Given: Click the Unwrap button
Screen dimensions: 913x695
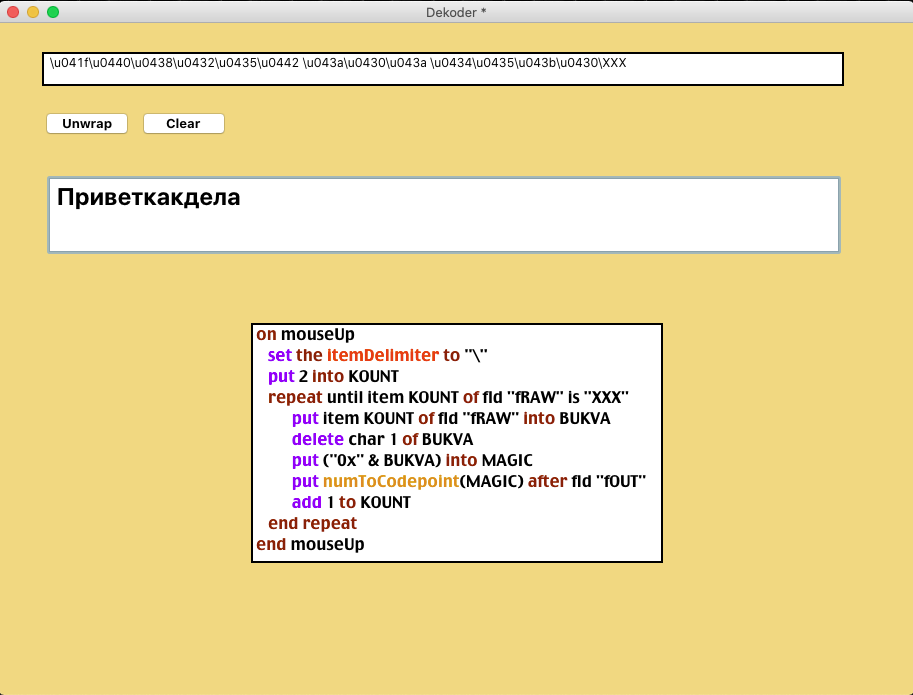Looking at the screenshot, I should (x=87, y=124).
